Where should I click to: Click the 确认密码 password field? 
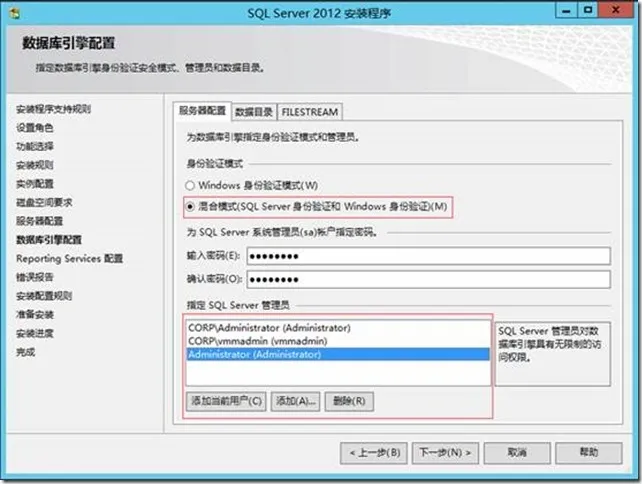point(428,280)
